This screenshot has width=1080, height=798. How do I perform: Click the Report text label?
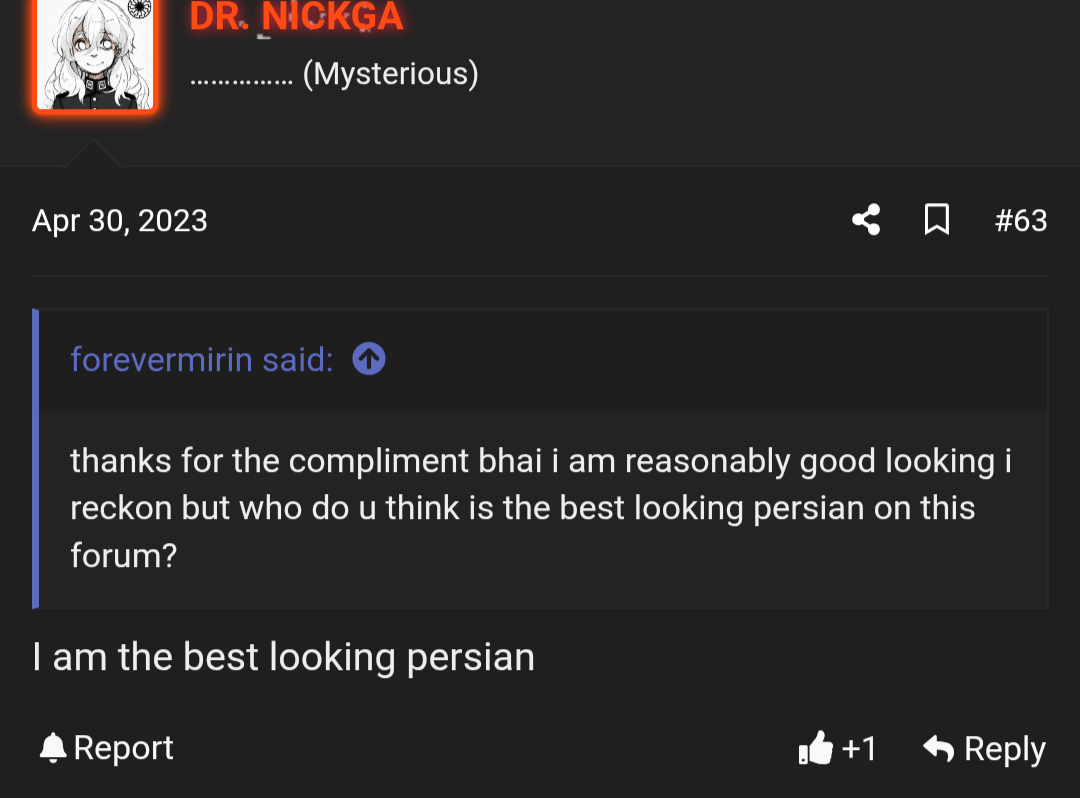coord(124,748)
